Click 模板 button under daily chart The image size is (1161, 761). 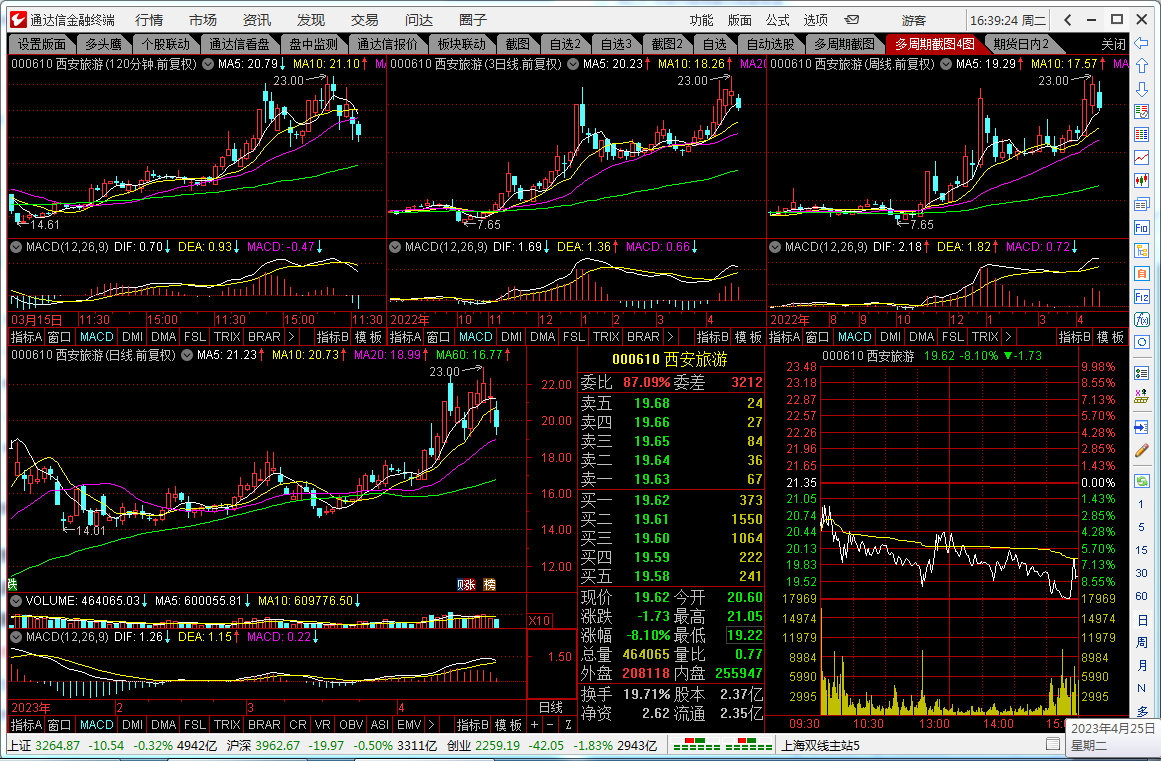click(x=508, y=725)
